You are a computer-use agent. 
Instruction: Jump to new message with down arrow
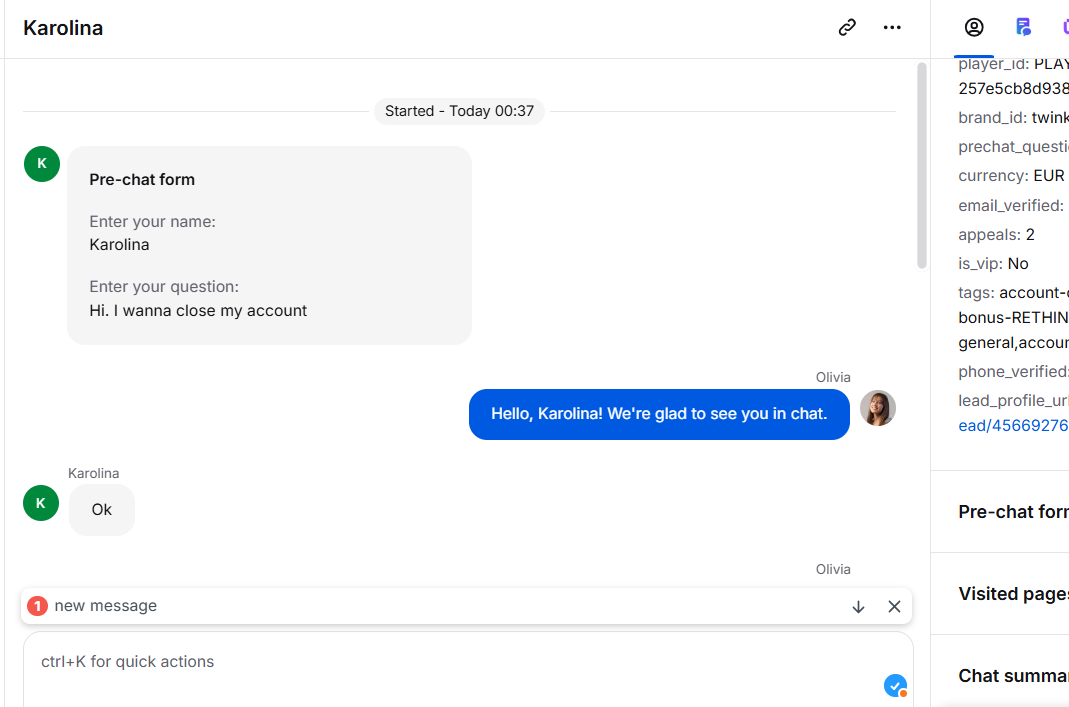click(858, 607)
